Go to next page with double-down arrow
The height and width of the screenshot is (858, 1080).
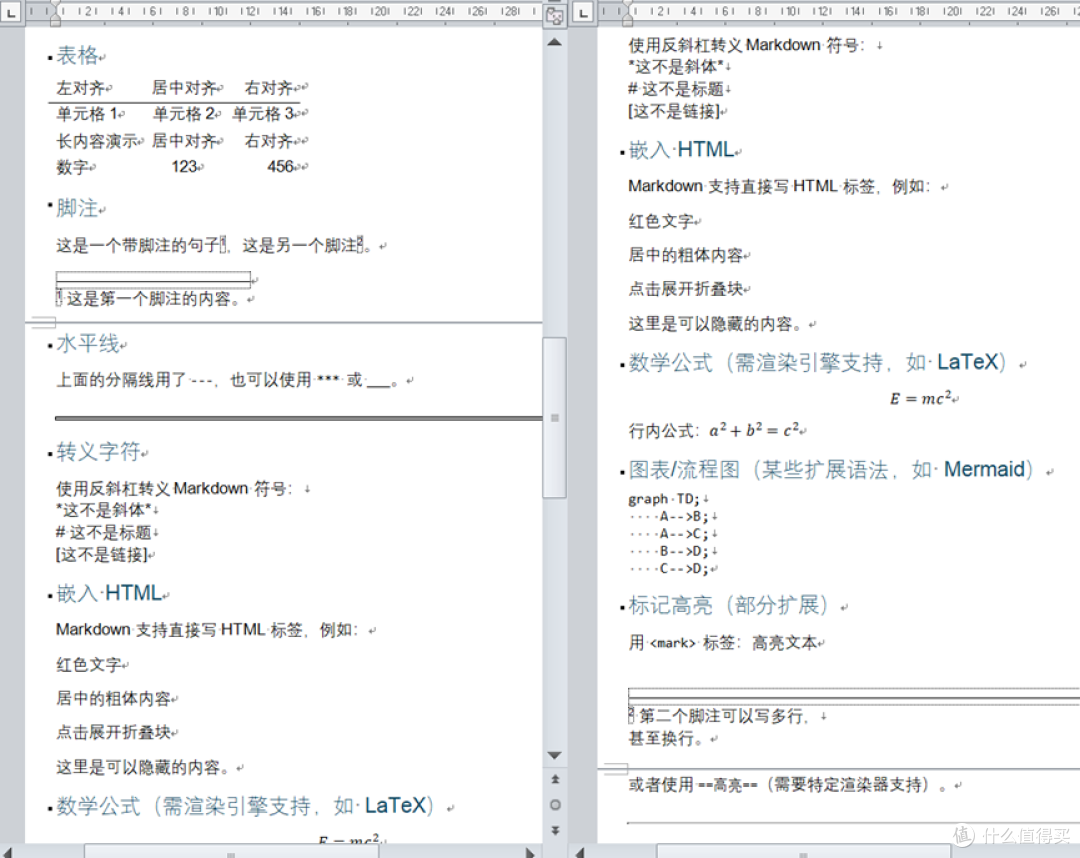(x=554, y=830)
